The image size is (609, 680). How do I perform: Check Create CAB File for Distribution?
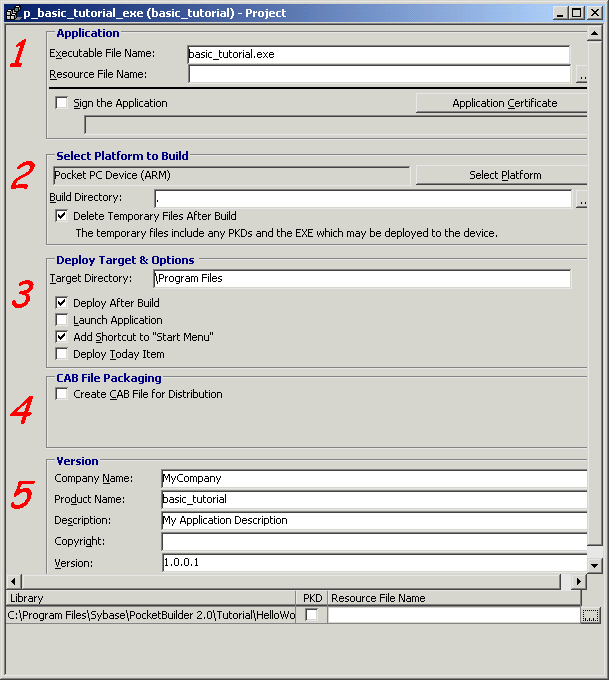62,394
